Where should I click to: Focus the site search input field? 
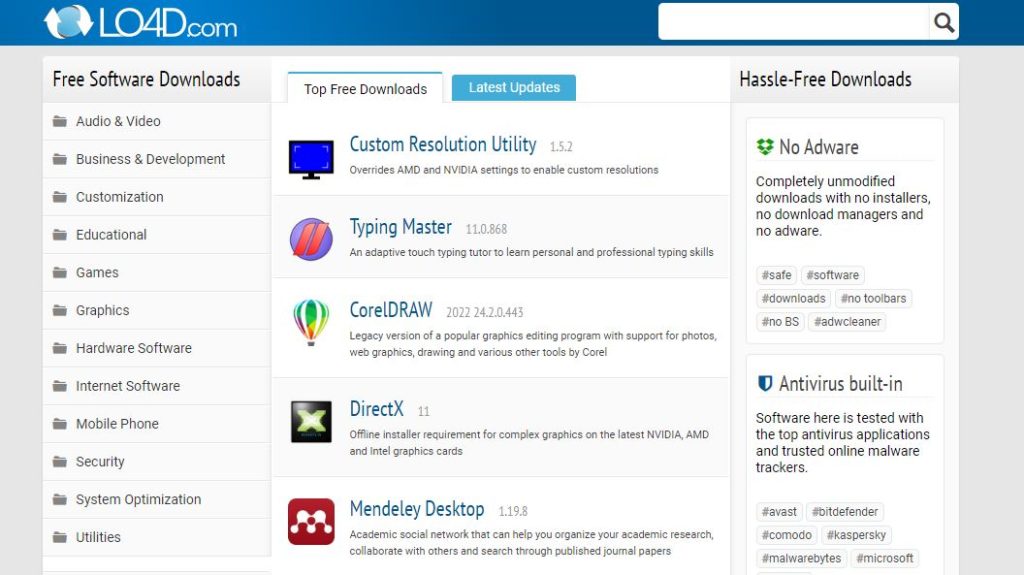(793, 22)
